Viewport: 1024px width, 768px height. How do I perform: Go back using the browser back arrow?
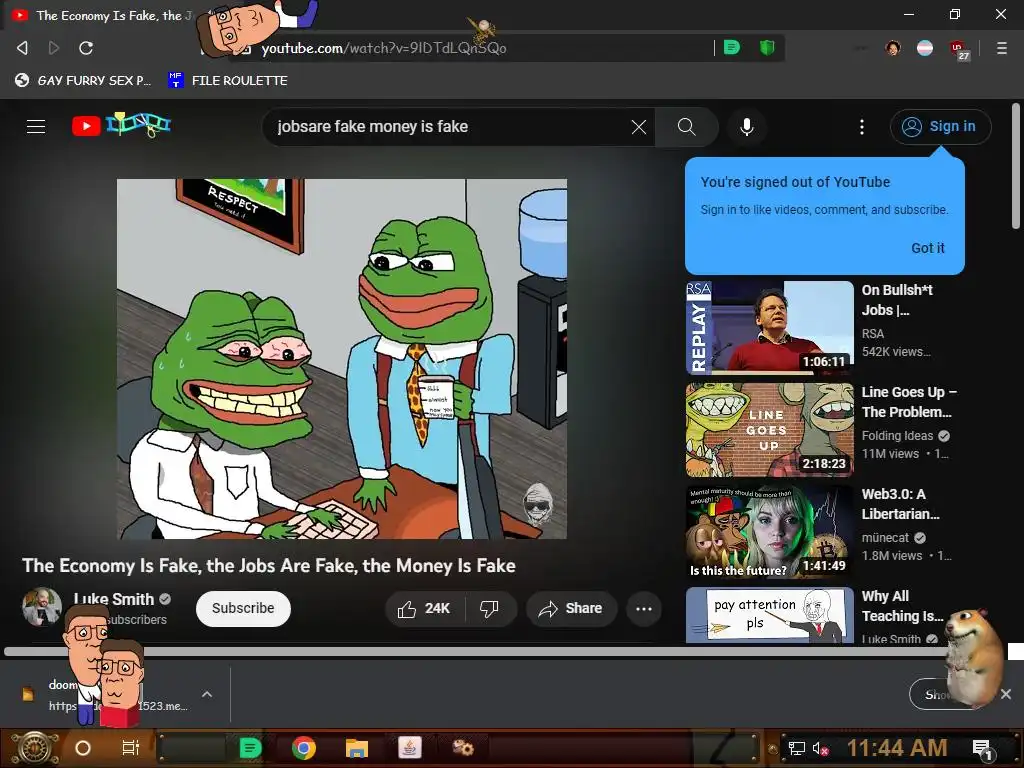coord(22,48)
